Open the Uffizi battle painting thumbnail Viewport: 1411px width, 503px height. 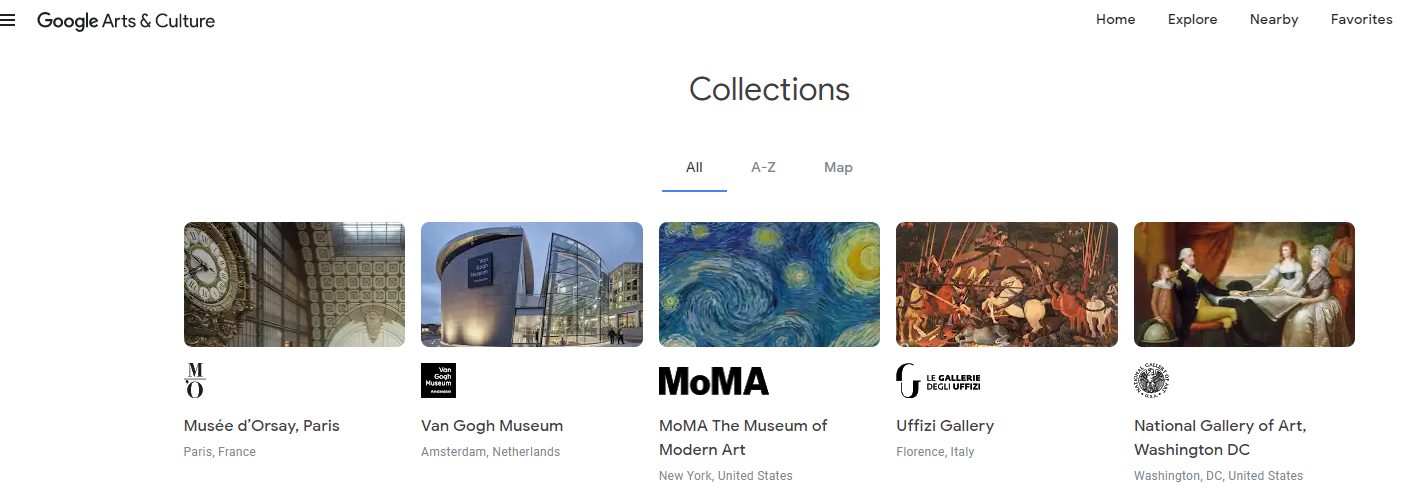click(1007, 284)
